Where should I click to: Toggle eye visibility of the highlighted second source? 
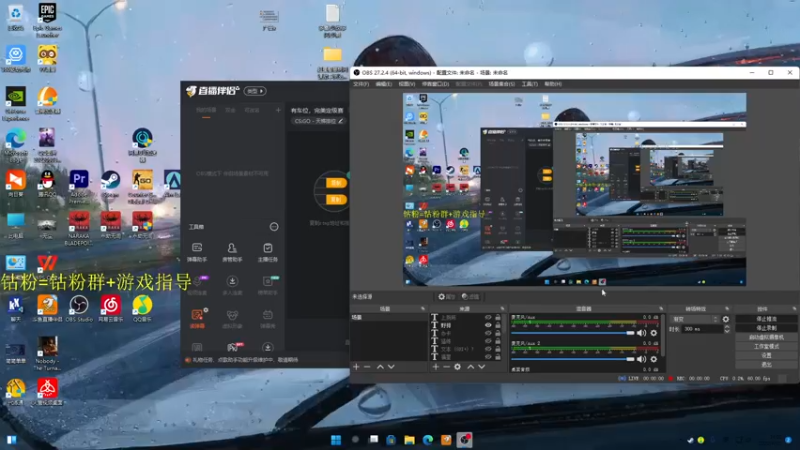point(488,325)
